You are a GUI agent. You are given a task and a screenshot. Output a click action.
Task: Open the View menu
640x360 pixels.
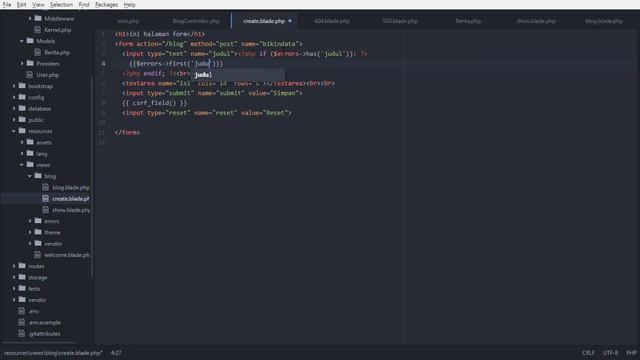[38, 4]
